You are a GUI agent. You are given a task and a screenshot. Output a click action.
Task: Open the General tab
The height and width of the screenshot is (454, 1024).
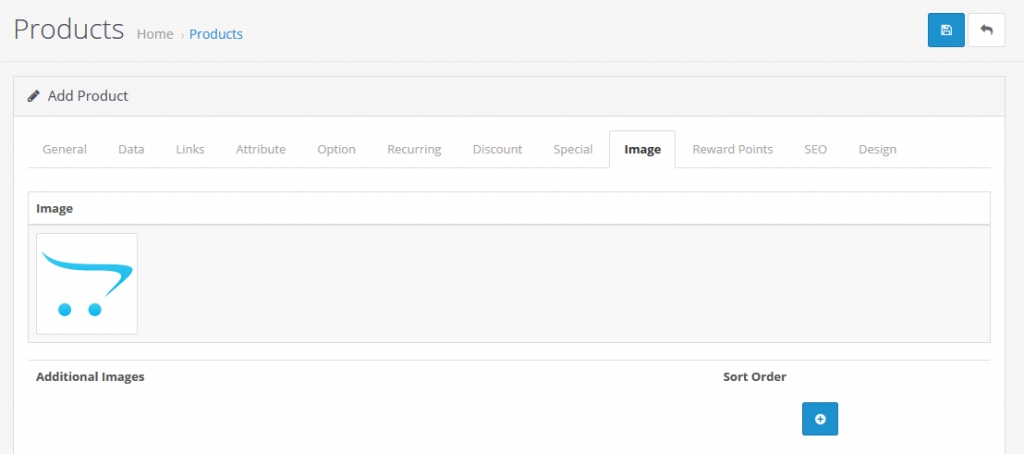(x=65, y=149)
